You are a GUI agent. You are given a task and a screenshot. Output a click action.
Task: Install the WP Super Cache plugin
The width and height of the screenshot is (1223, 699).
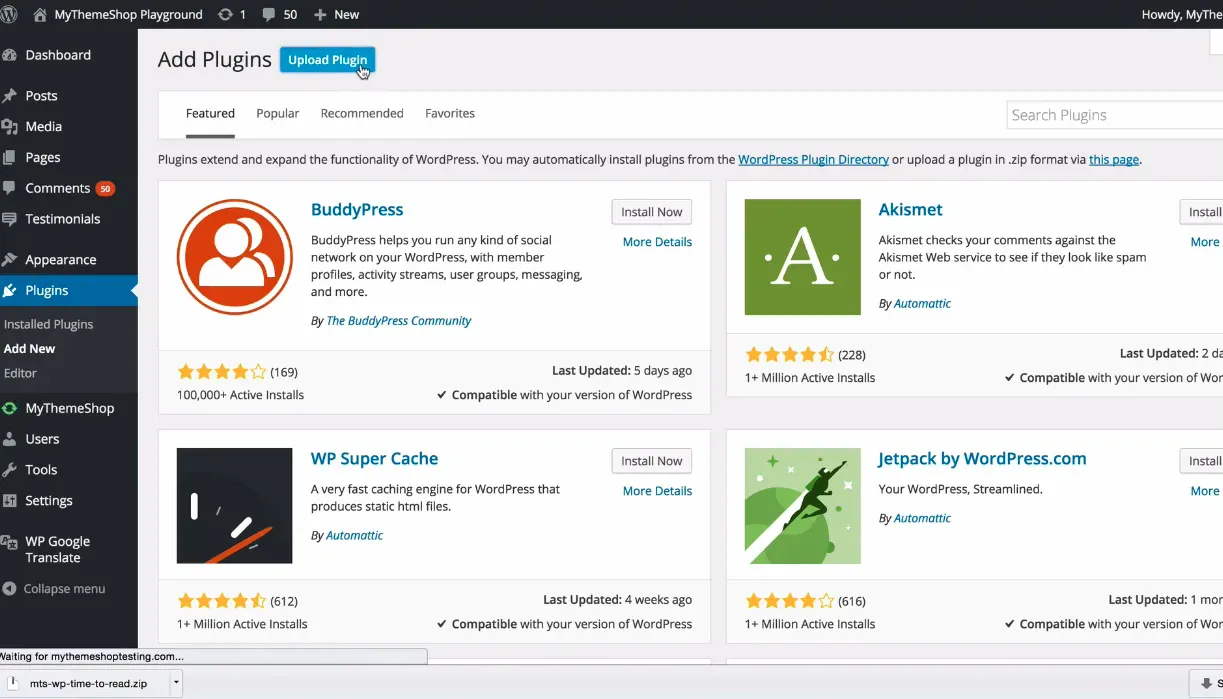click(651, 461)
